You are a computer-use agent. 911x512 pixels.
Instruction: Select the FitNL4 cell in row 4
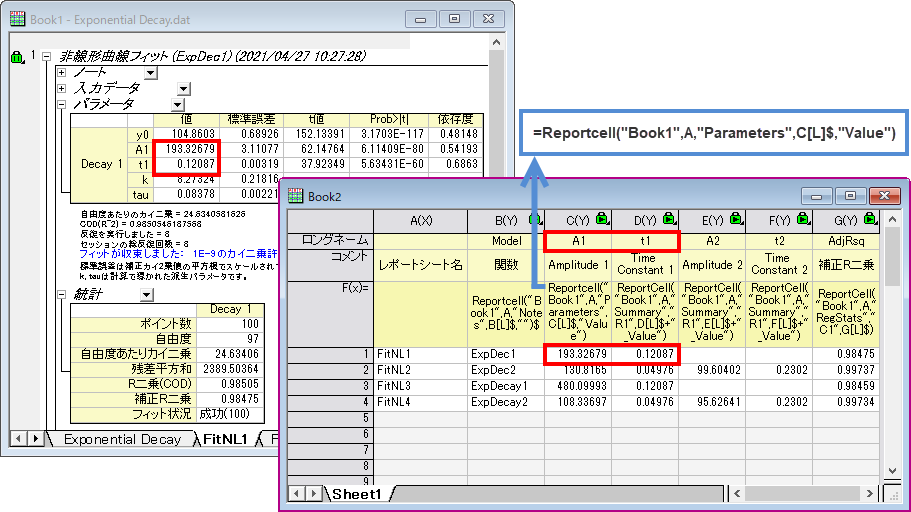click(421, 402)
